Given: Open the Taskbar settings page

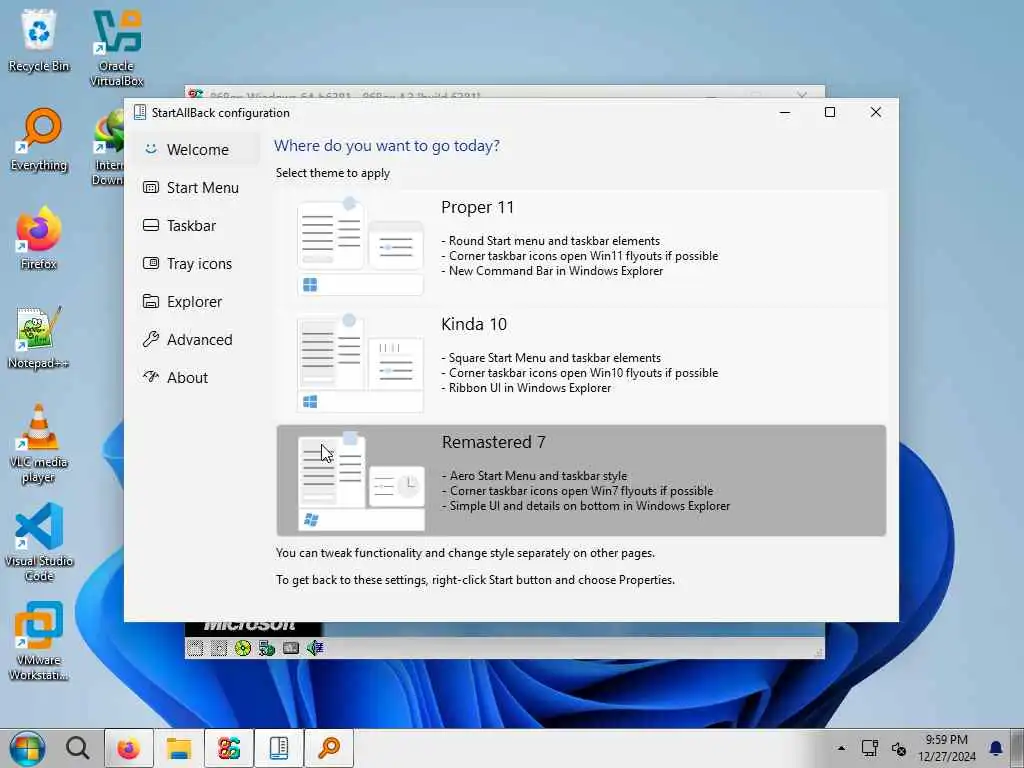Looking at the screenshot, I should coord(198,225).
